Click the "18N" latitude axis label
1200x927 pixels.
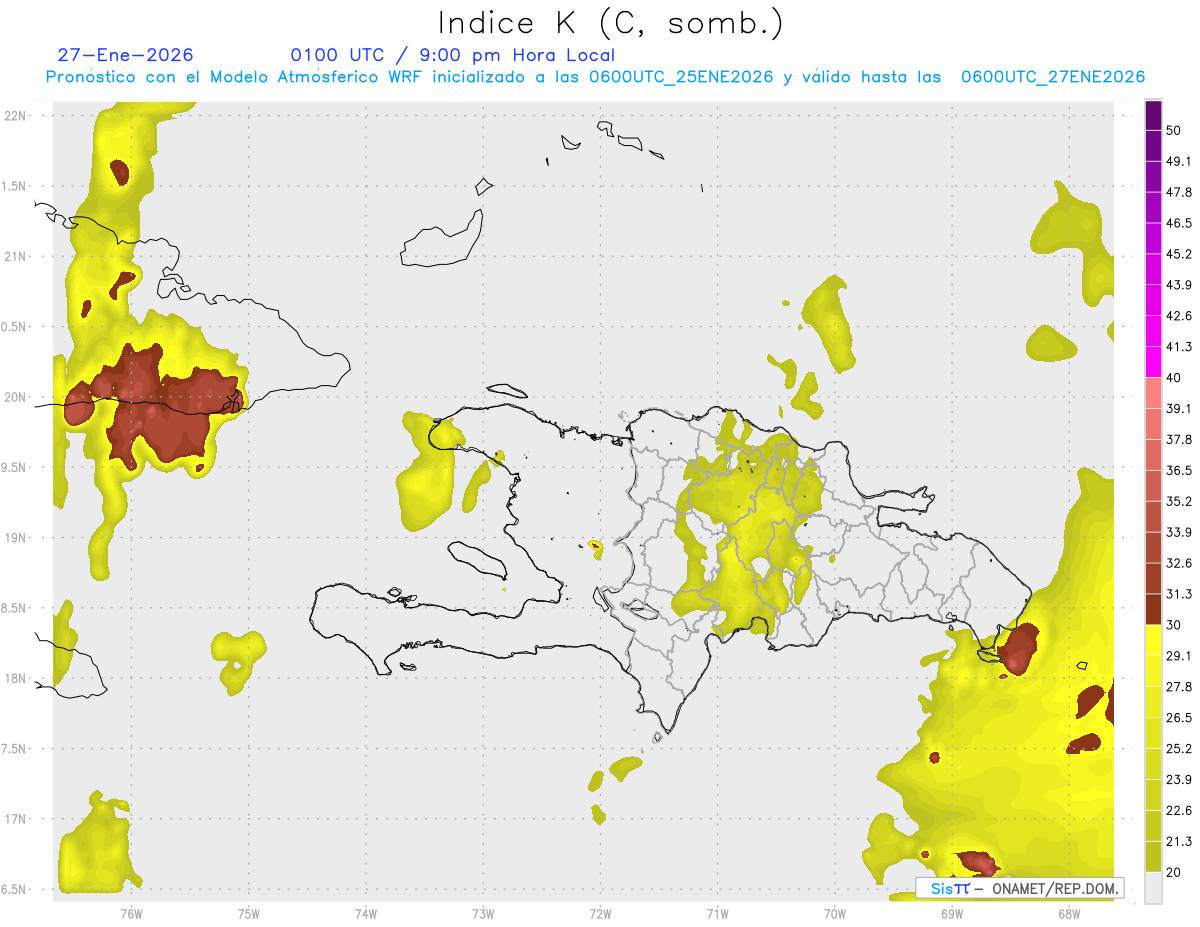click(15, 678)
